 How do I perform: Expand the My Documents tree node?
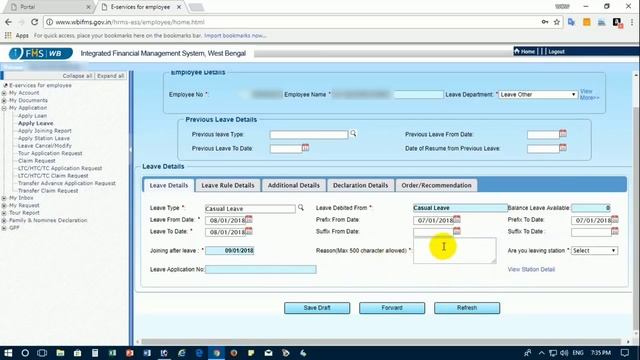(x=4, y=100)
